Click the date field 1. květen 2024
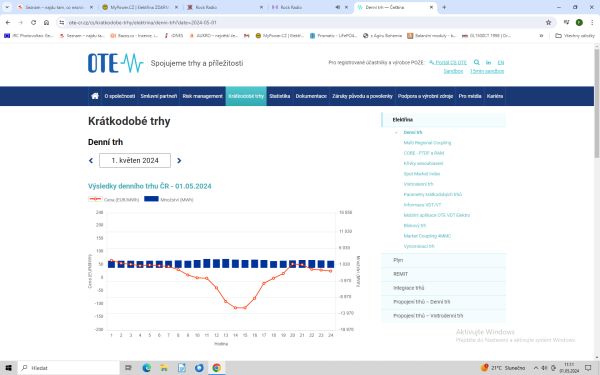 click(135, 161)
